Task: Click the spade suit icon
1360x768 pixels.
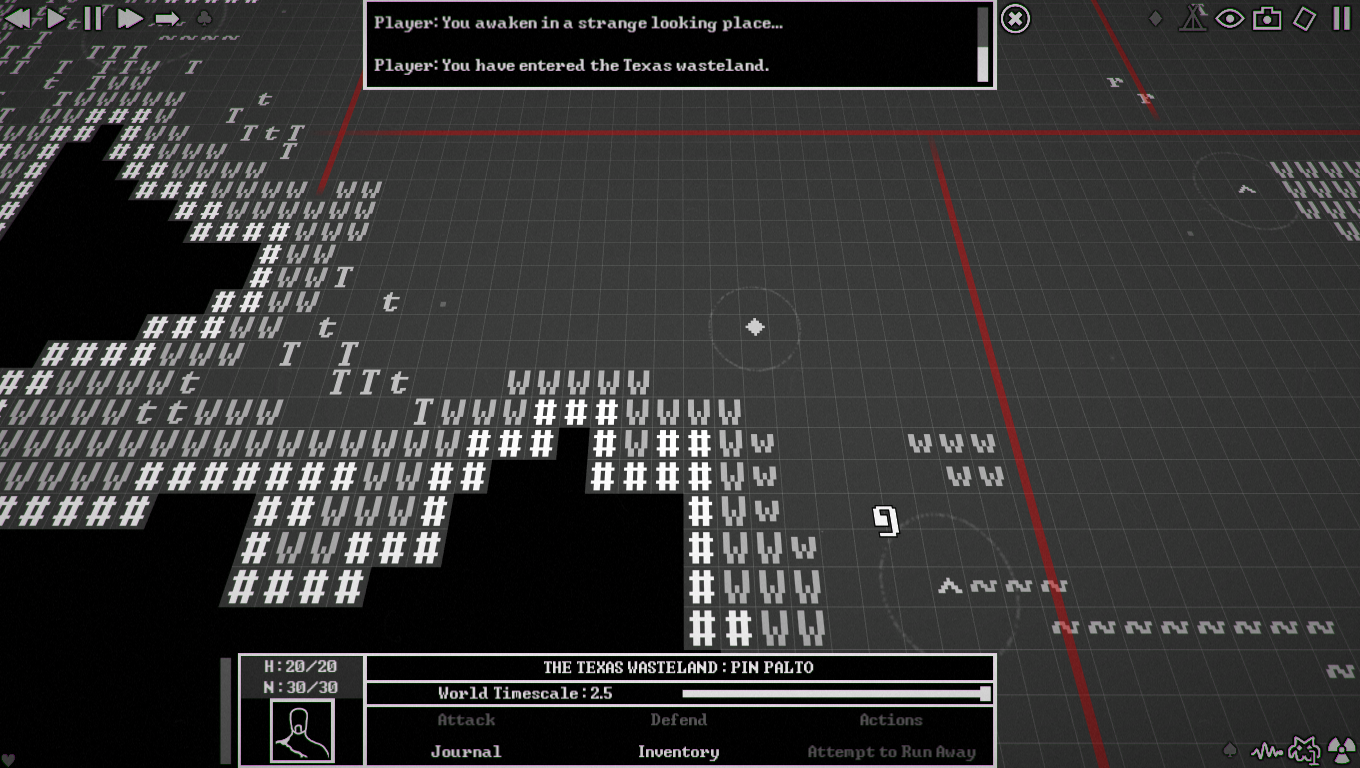Action: pos(1230,750)
